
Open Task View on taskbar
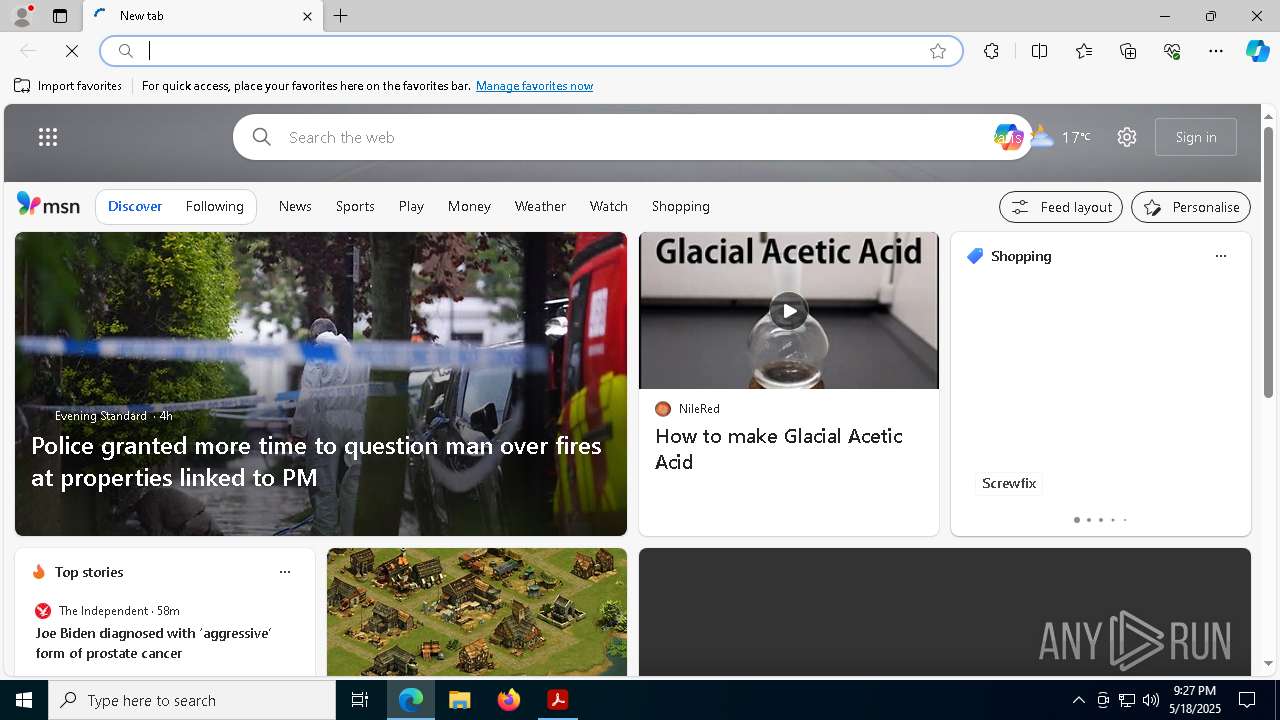tap(360, 700)
